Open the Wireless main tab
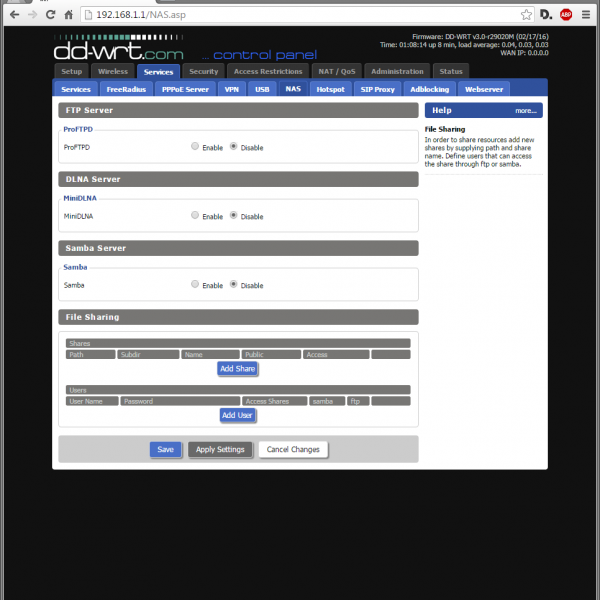The image size is (600, 600). click(x=113, y=72)
